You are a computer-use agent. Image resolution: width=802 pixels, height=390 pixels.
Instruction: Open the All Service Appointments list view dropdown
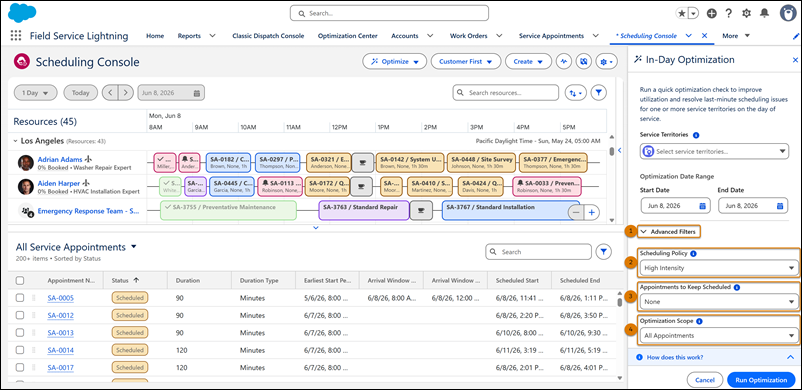coord(134,247)
